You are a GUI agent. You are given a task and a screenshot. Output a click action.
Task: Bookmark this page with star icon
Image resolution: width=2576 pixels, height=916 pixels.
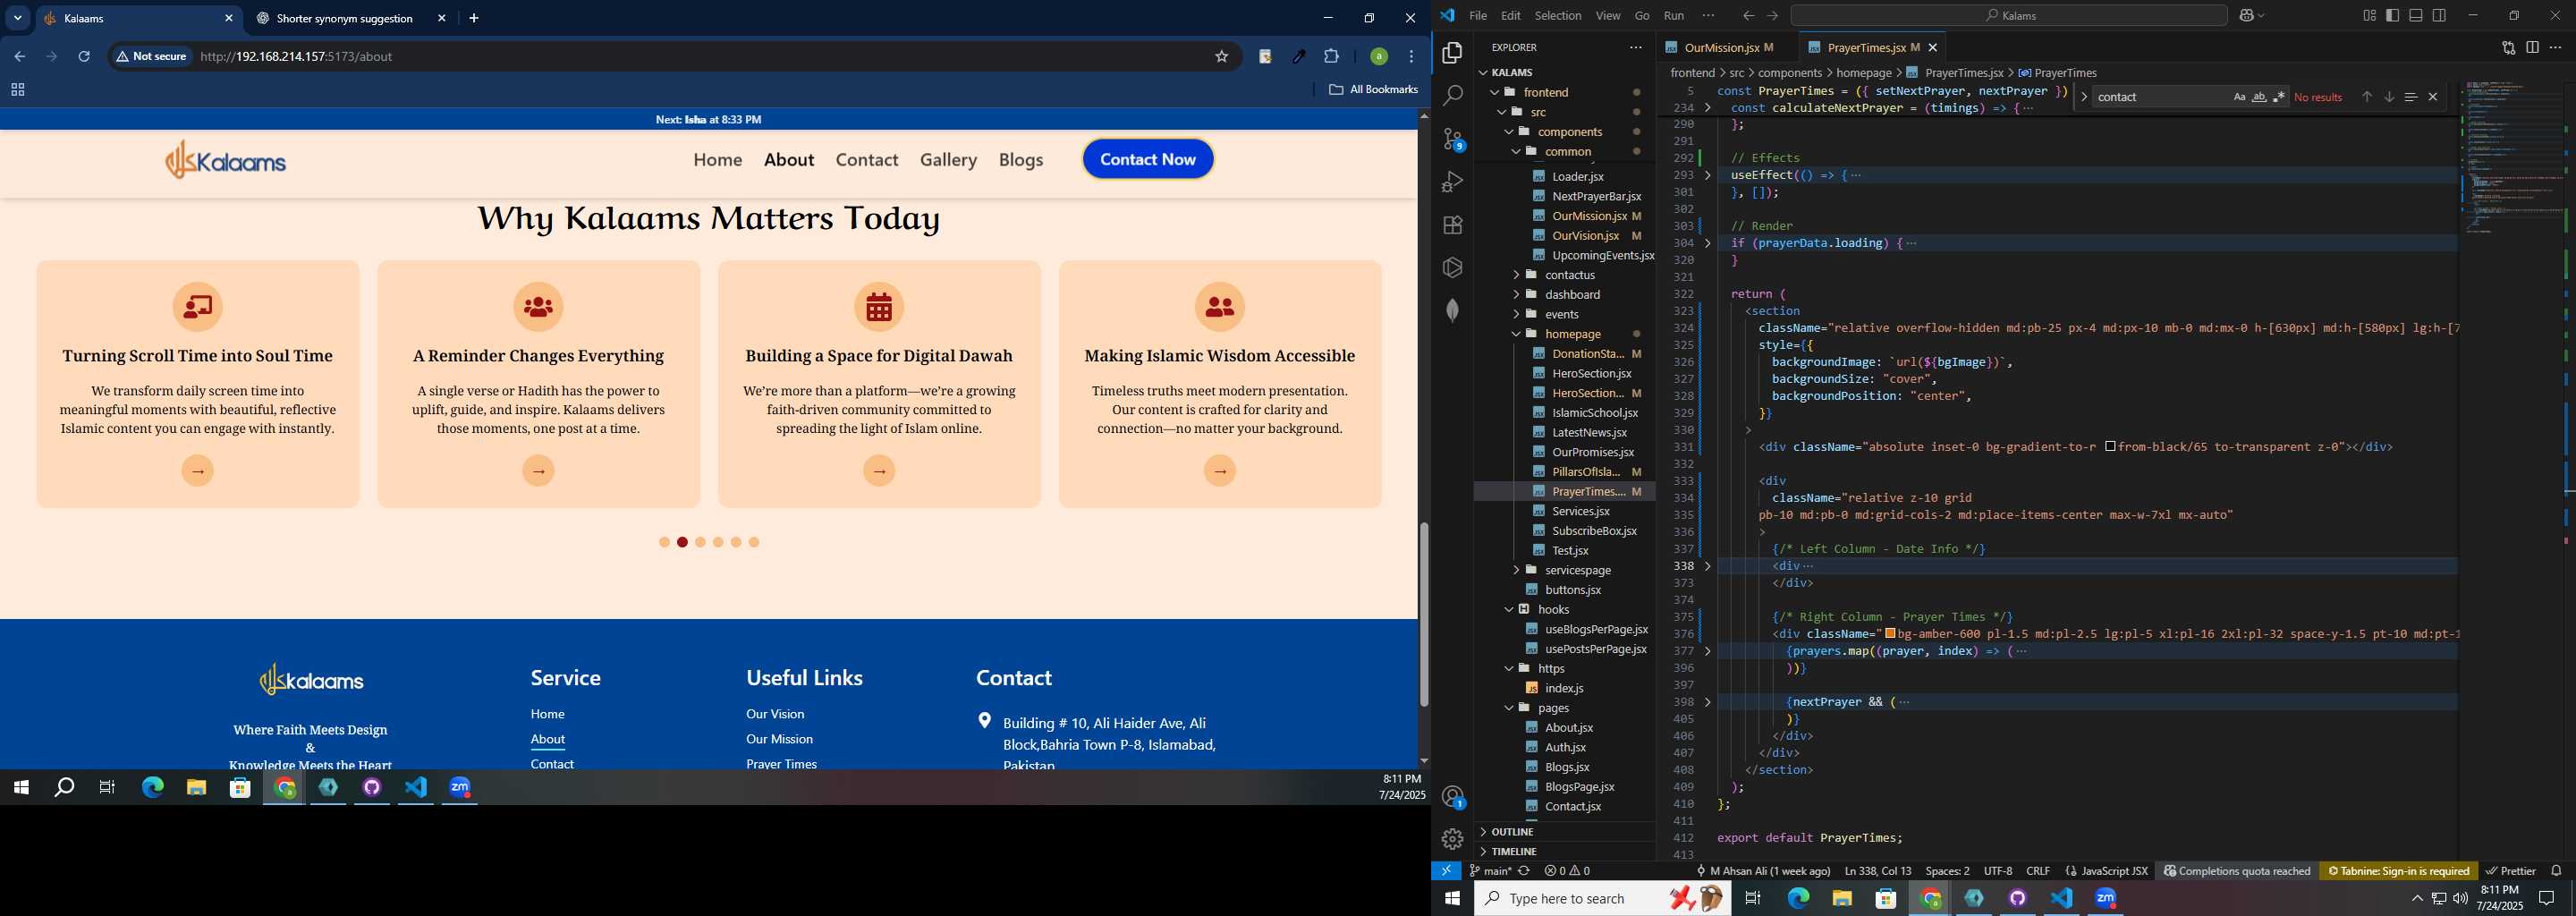pos(1221,57)
